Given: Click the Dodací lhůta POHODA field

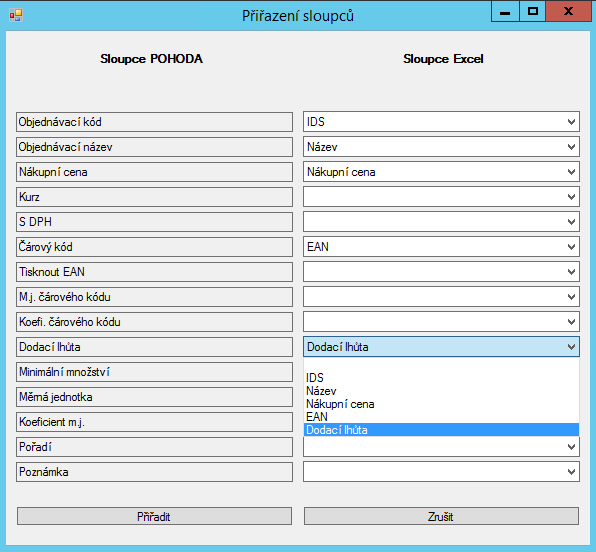Looking at the screenshot, I should (154, 347).
